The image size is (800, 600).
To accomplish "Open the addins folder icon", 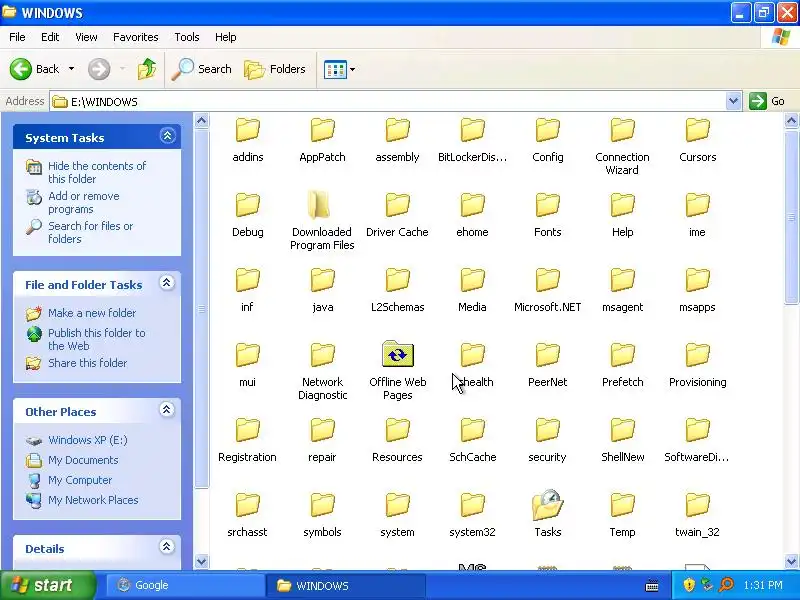I will coord(247,130).
